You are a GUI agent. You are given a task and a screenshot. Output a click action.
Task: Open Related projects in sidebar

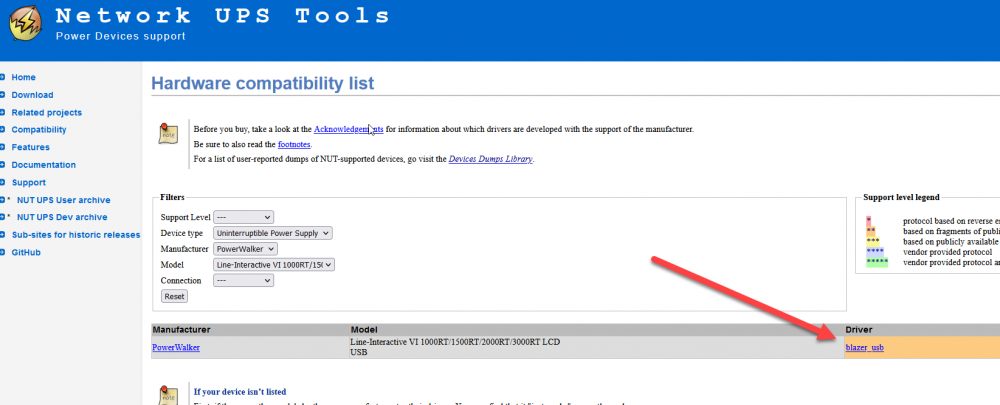click(47, 112)
